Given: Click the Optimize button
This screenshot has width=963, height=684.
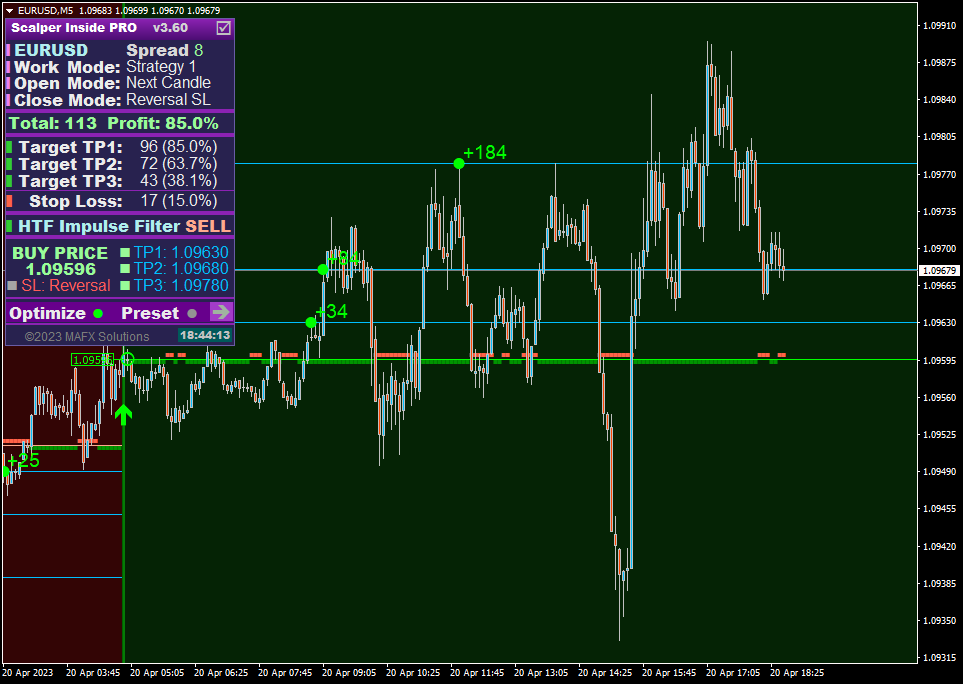Looking at the screenshot, I should 47,313.
